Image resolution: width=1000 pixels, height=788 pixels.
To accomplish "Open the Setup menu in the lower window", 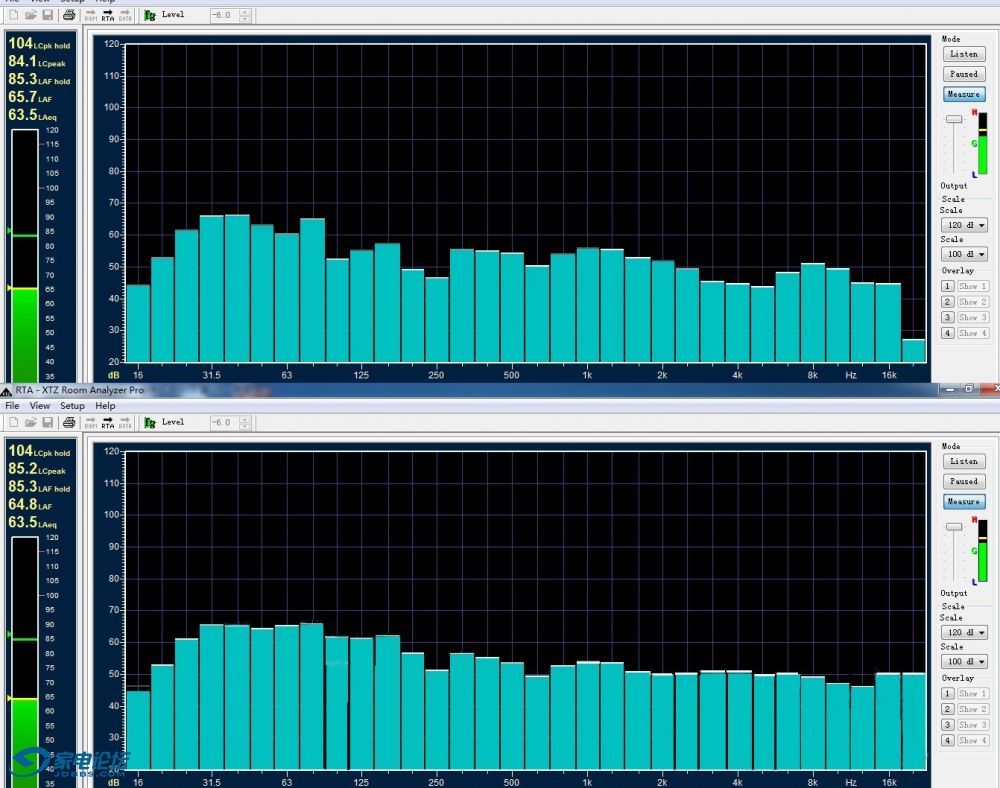I will [x=72, y=406].
